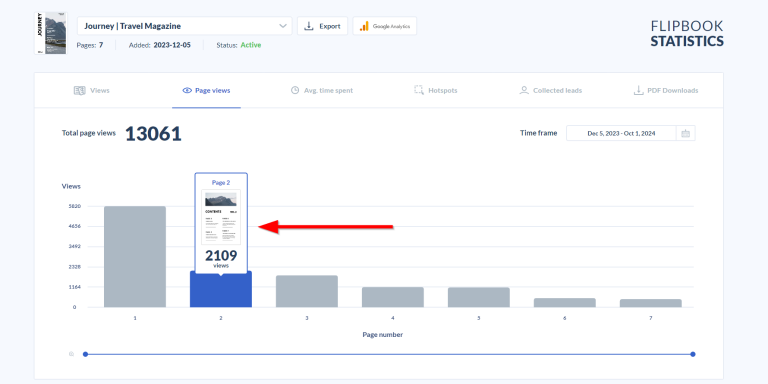Click the clock icon in Avg. time spent
Screen dimensions: 768x384
coord(295,91)
